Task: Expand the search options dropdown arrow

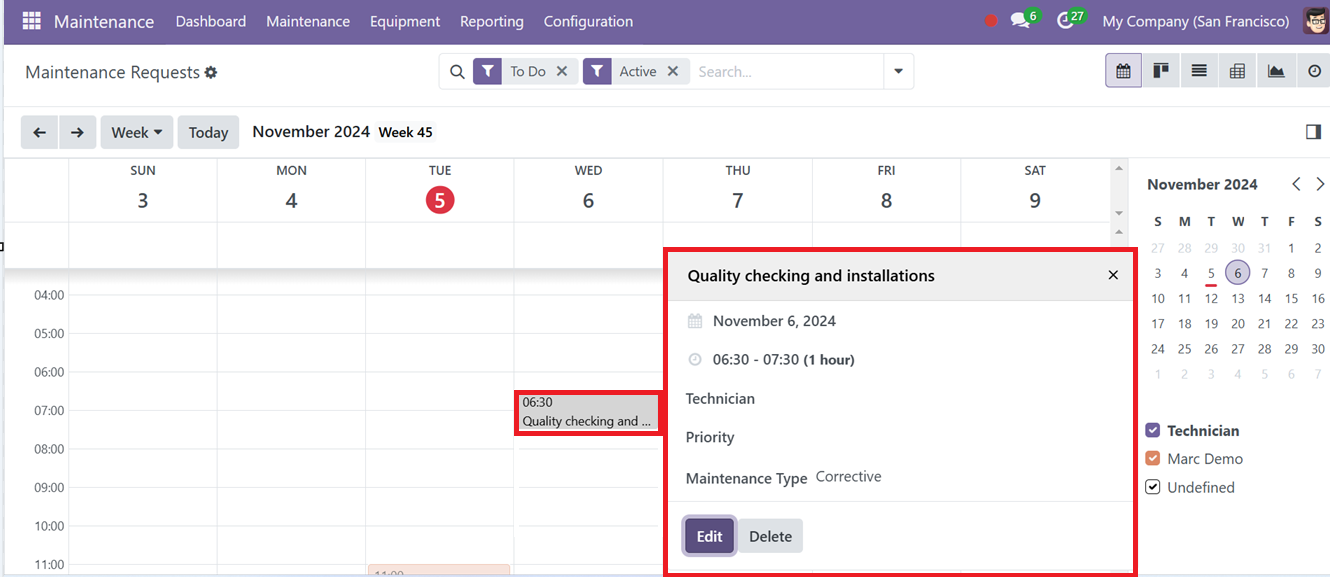Action: 898,71
